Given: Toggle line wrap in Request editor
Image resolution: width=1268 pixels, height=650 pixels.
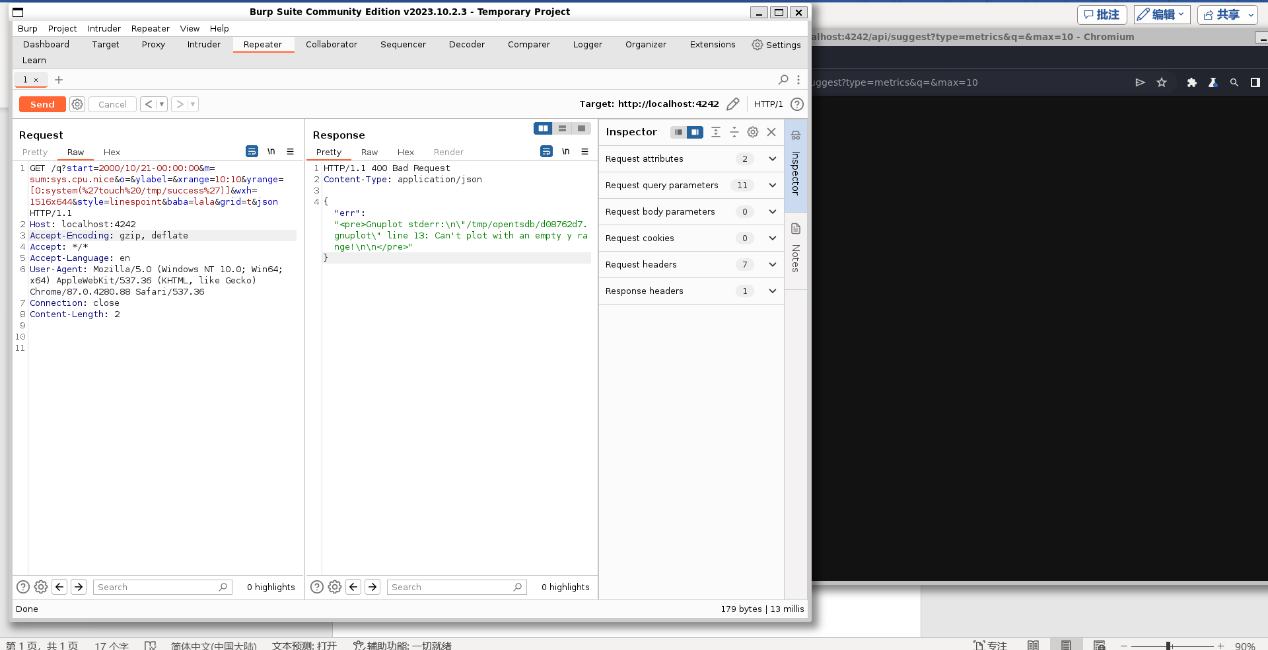Looking at the screenshot, I should (x=252, y=151).
